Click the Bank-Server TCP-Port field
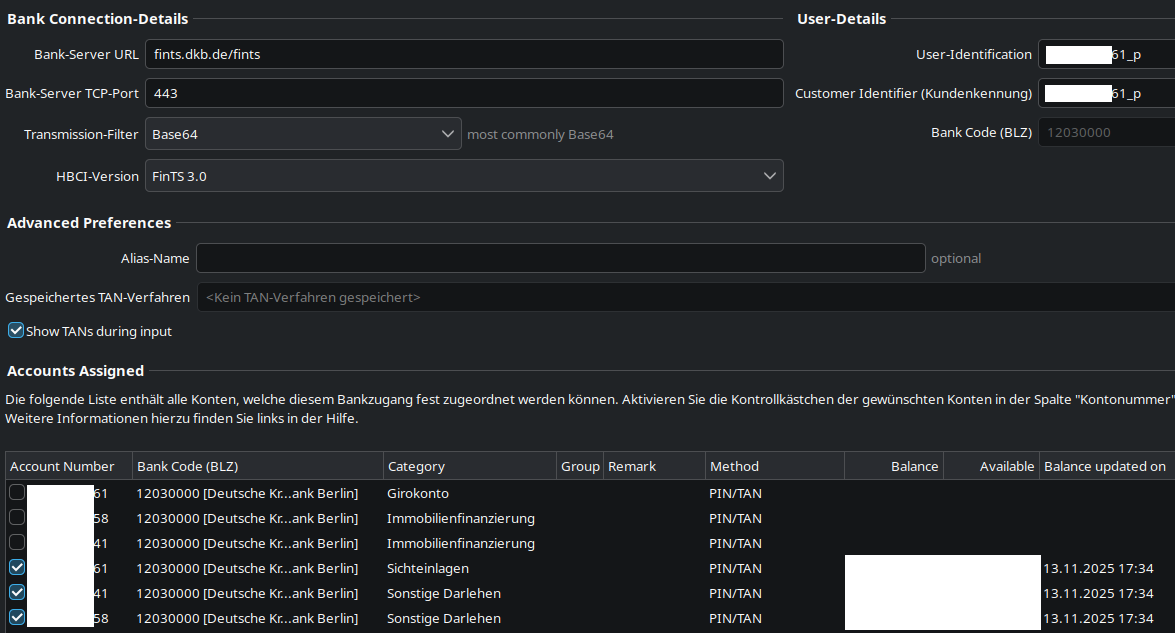The width and height of the screenshot is (1175, 633). [x=464, y=93]
